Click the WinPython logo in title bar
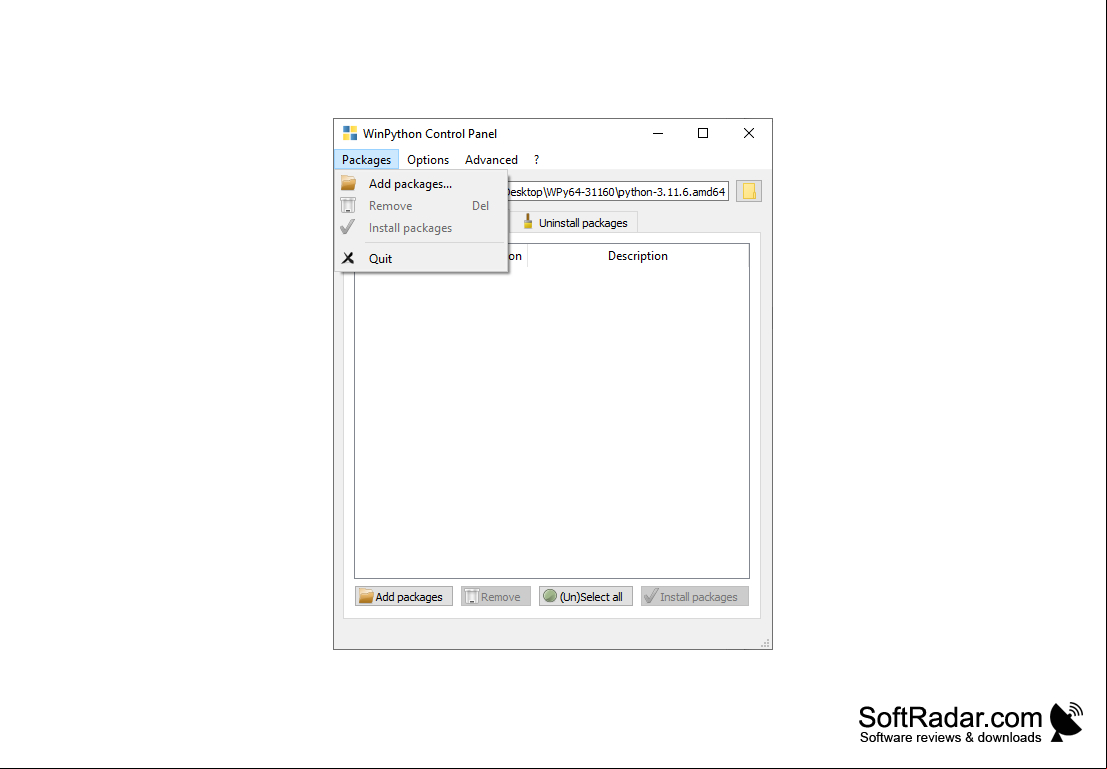 pos(350,133)
